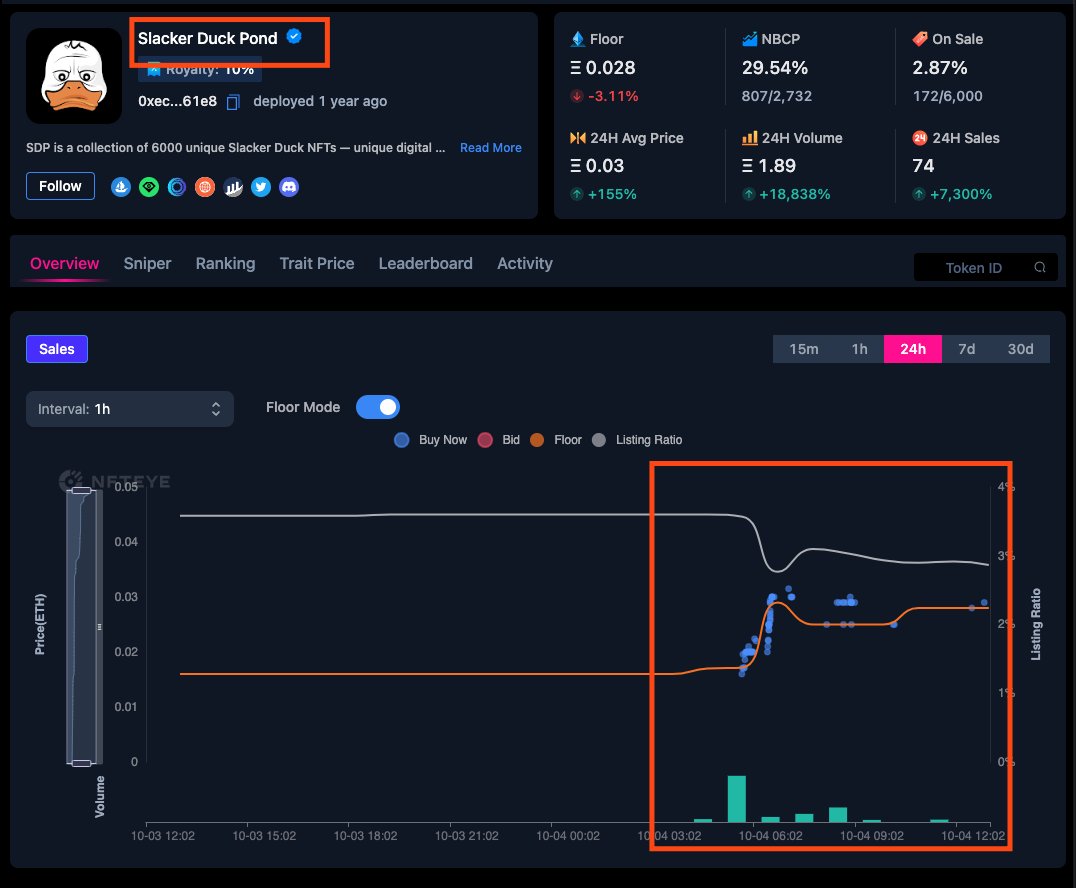Click the top handle of price zoom slider
The height and width of the screenshot is (888, 1076).
[x=82, y=490]
